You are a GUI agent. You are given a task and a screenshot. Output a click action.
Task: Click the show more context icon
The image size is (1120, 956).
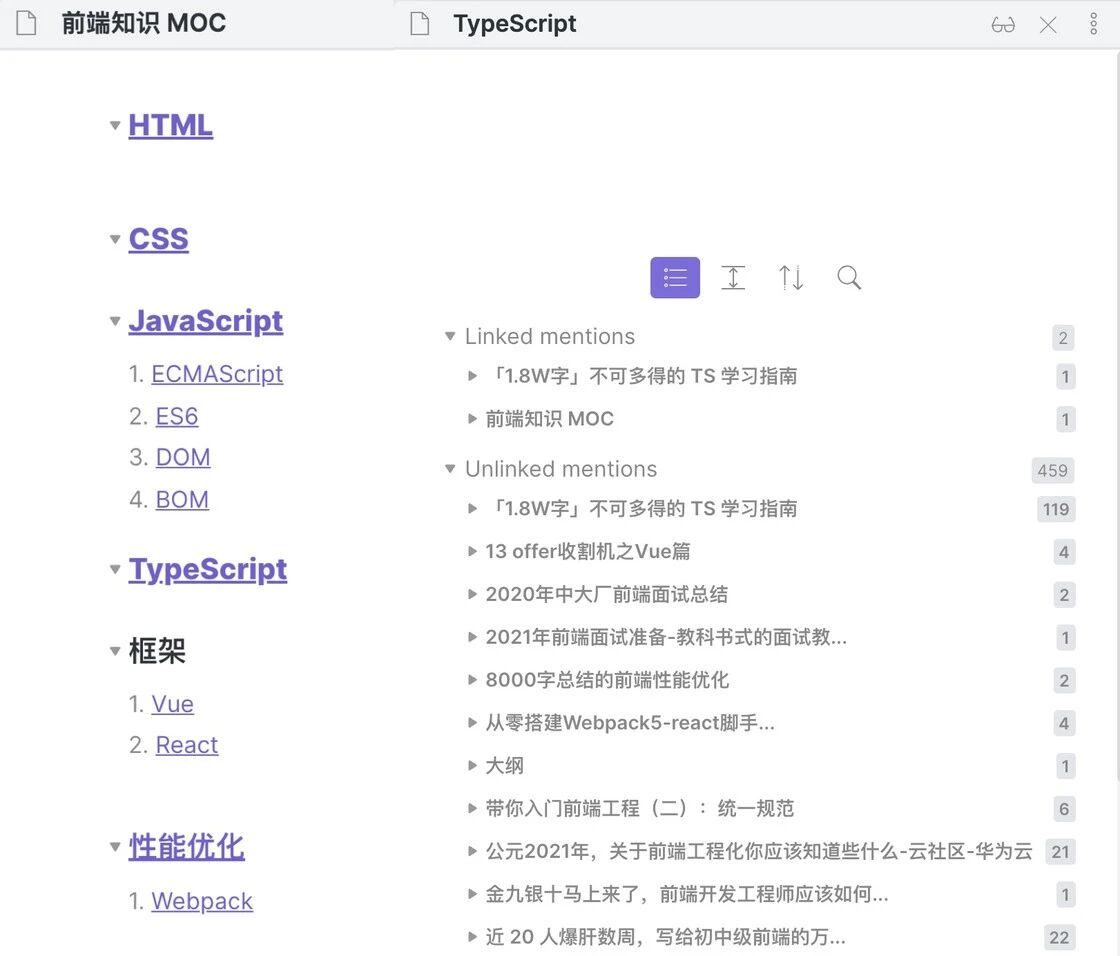[x=733, y=278]
